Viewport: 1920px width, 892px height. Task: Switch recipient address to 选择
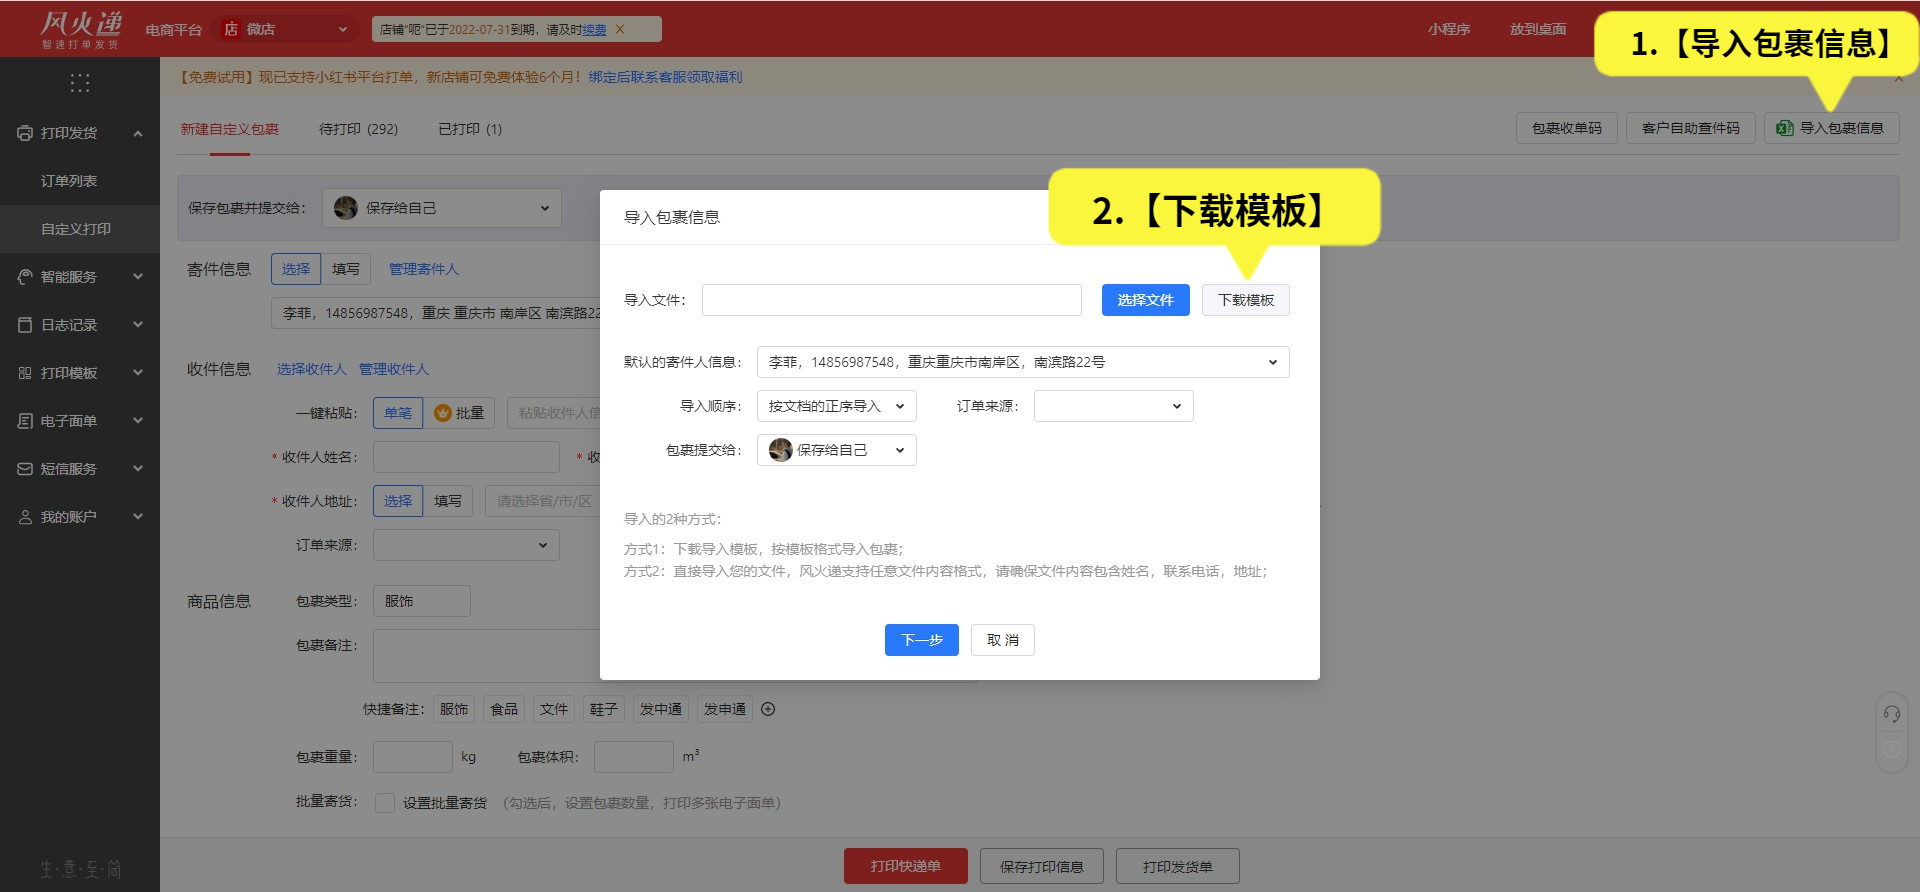click(x=398, y=501)
